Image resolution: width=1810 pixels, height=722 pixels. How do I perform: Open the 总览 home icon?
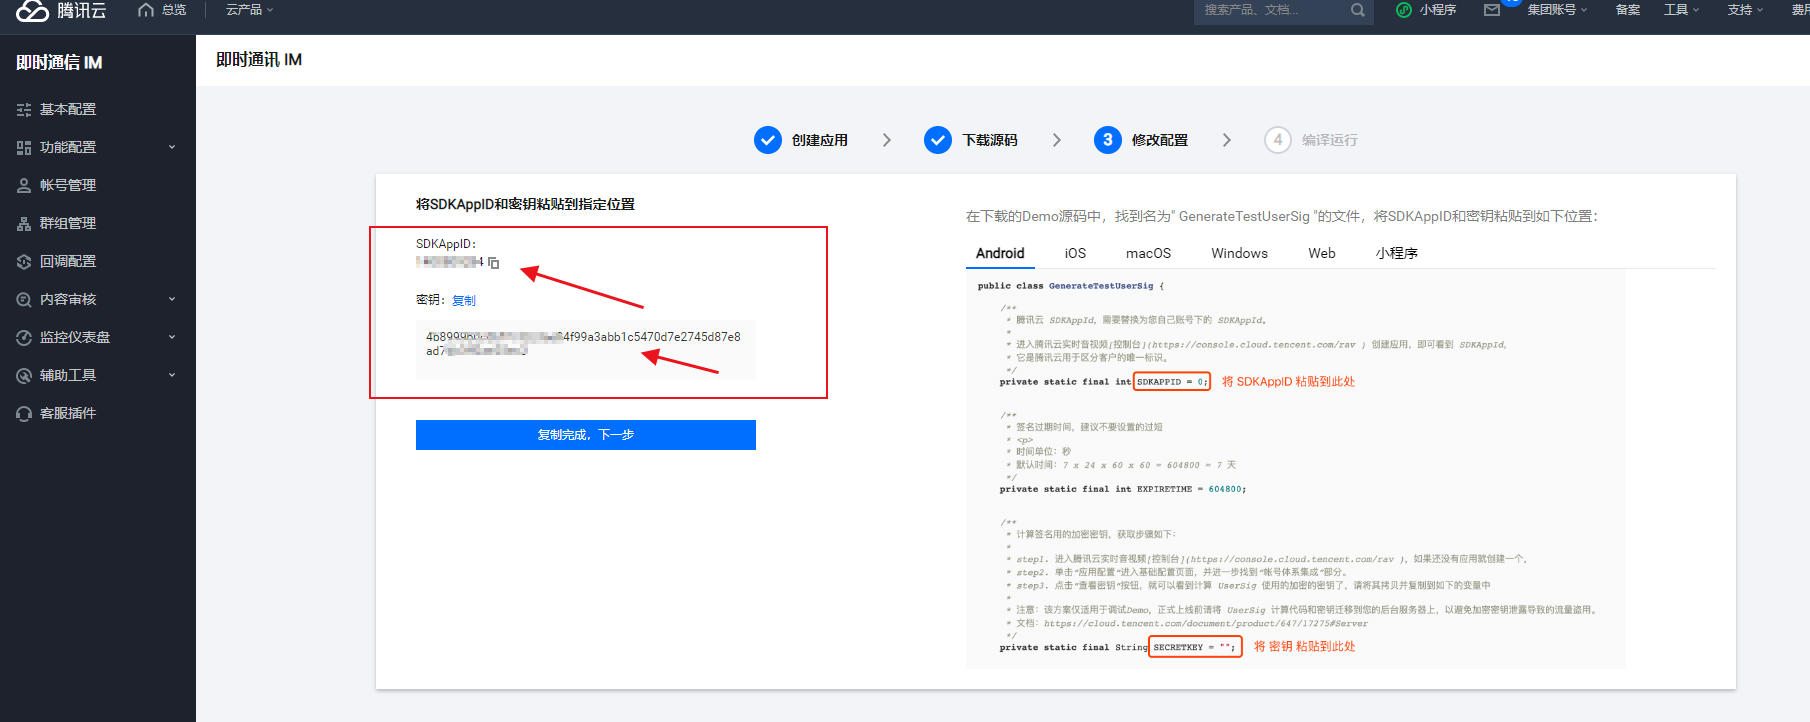(146, 10)
